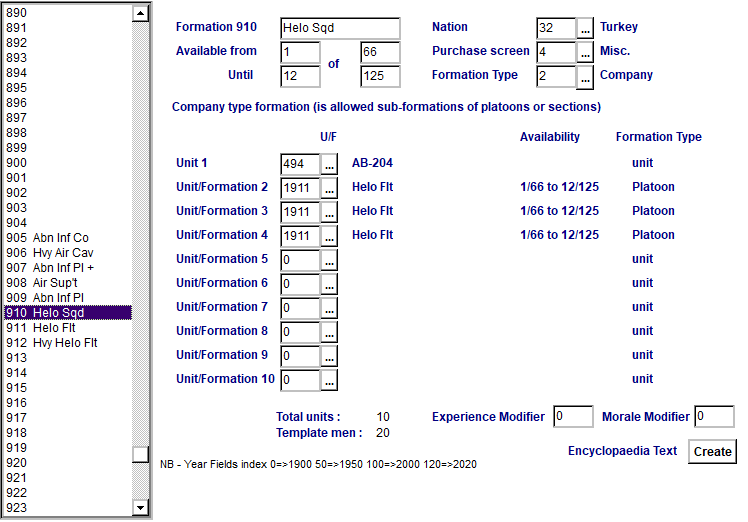Browse options for Unit/Formation 2
Viewport: 748px width, 522px height.
pyautogui.click(x=330, y=188)
